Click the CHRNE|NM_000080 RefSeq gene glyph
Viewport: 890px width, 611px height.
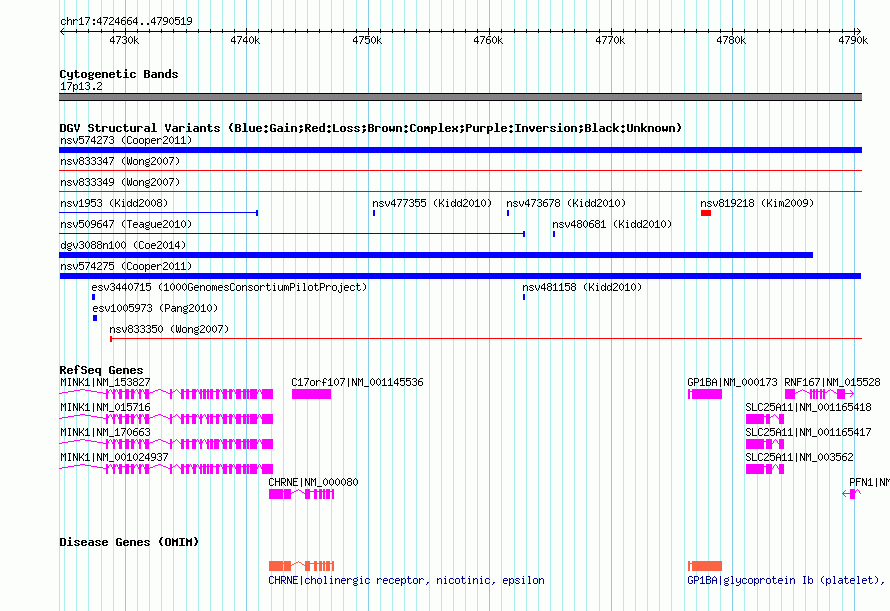point(301,494)
